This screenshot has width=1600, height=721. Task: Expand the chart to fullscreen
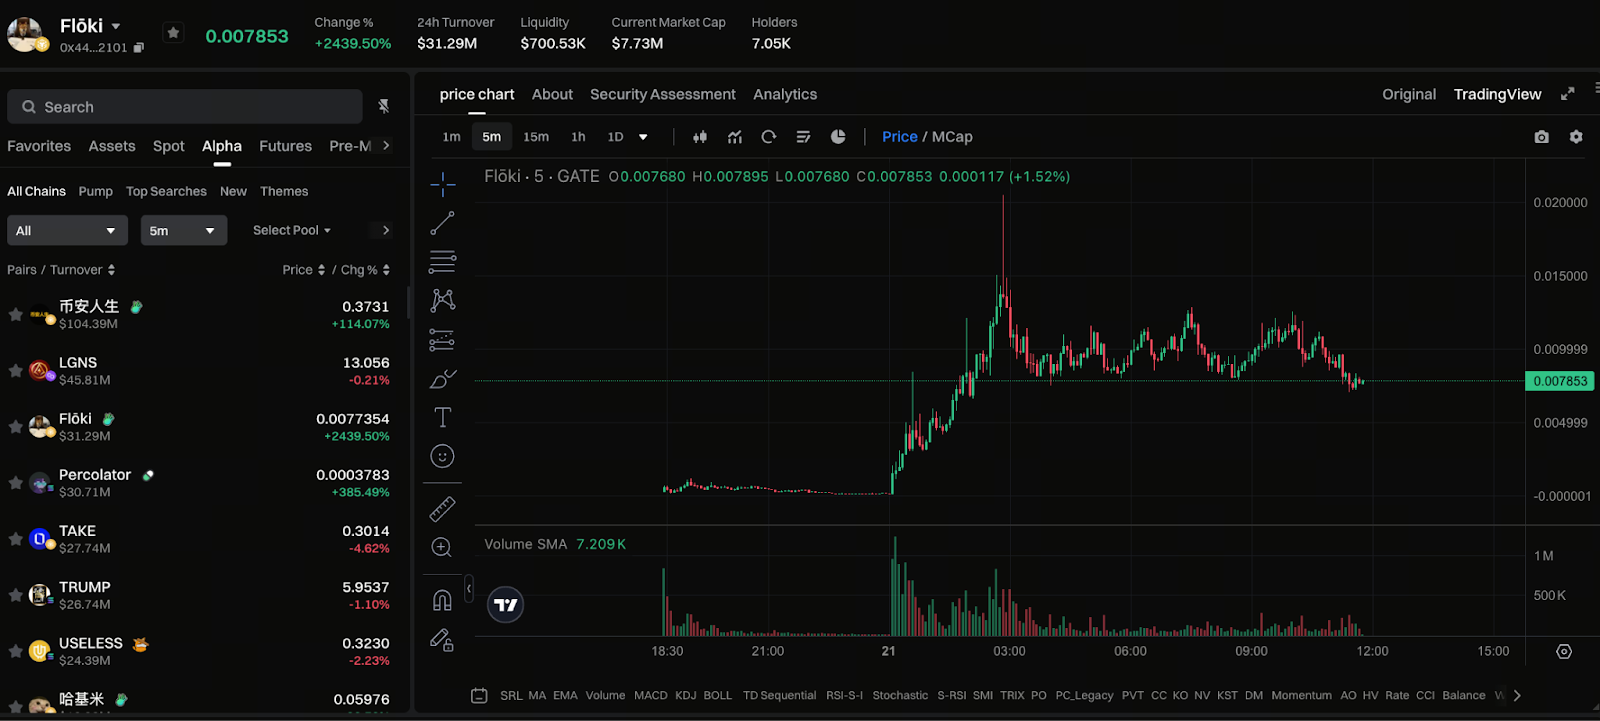[1568, 94]
